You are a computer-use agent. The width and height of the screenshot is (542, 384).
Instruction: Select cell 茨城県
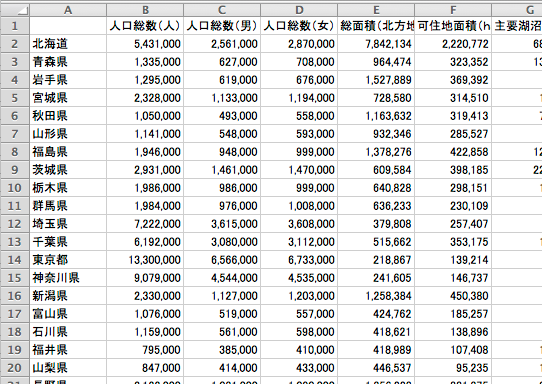coord(68,170)
